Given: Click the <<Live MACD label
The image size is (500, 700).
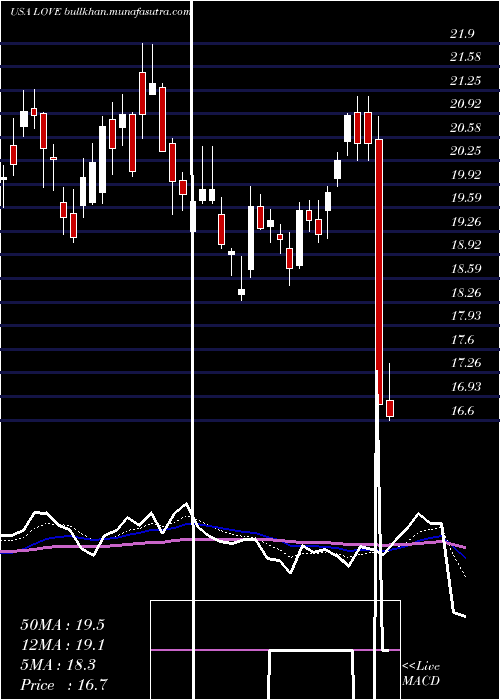Looking at the screenshot, I should coord(421,674).
